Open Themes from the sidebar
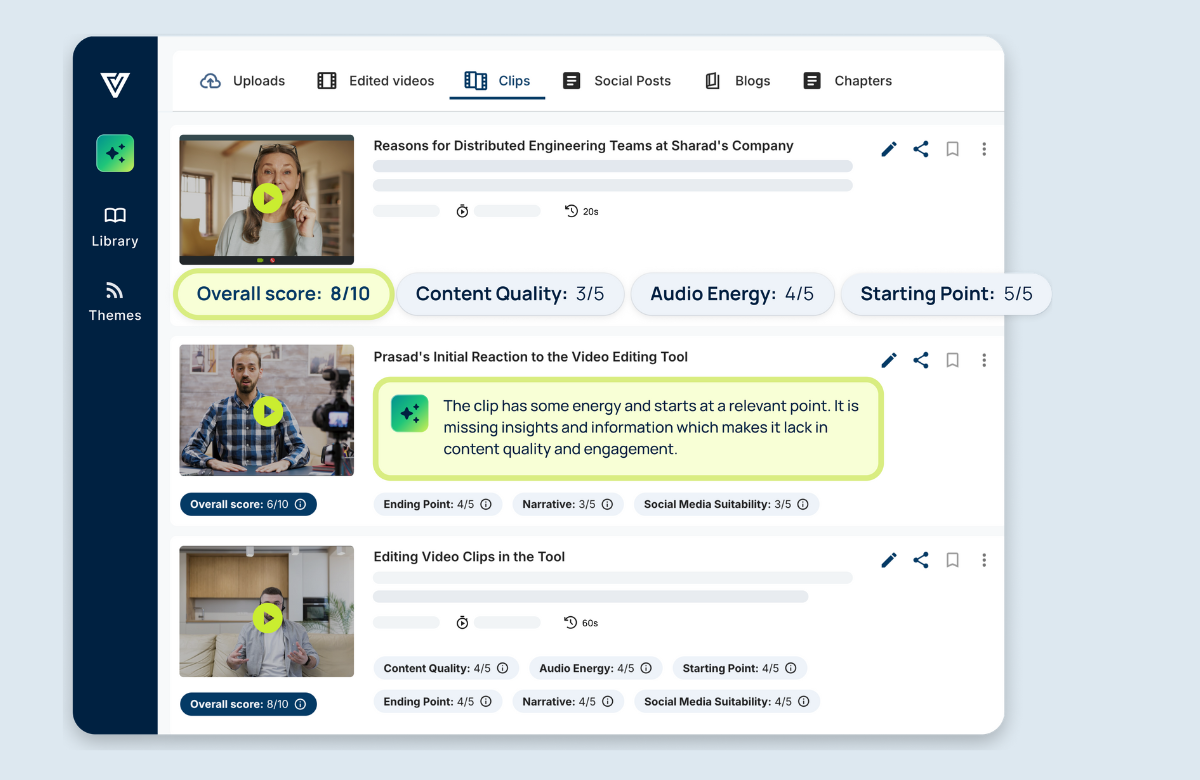The width and height of the screenshot is (1200, 780). pos(115,301)
